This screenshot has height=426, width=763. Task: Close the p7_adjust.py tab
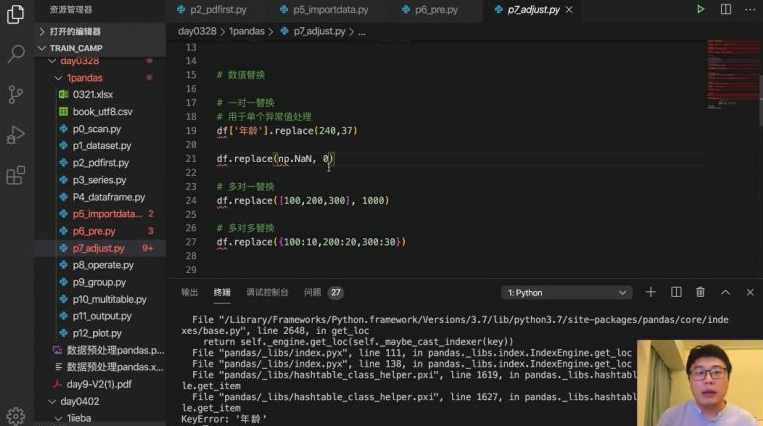click(569, 10)
